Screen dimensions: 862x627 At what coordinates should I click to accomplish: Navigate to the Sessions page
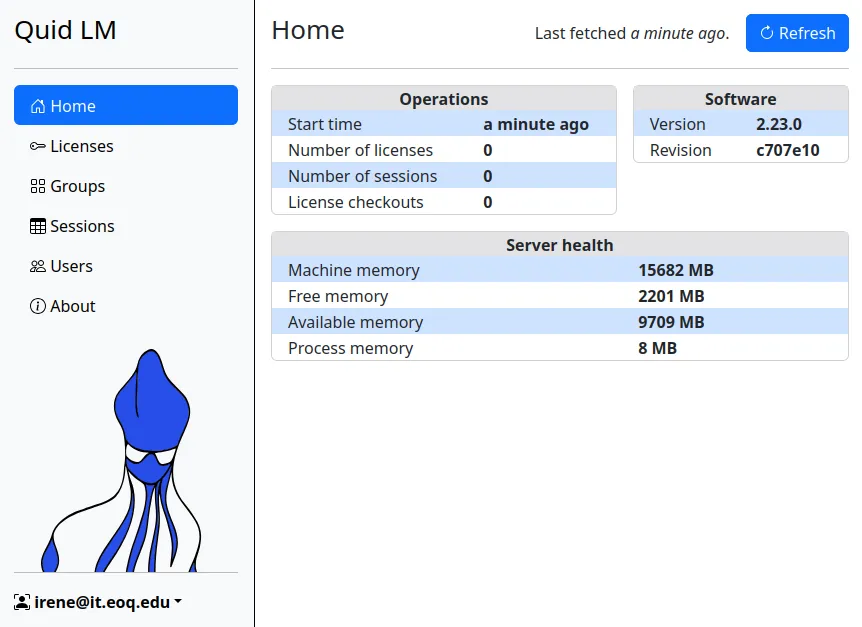[x=84, y=226]
